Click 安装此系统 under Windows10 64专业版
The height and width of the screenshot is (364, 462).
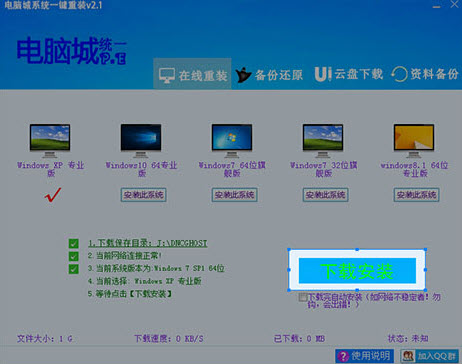click(x=143, y=195)
